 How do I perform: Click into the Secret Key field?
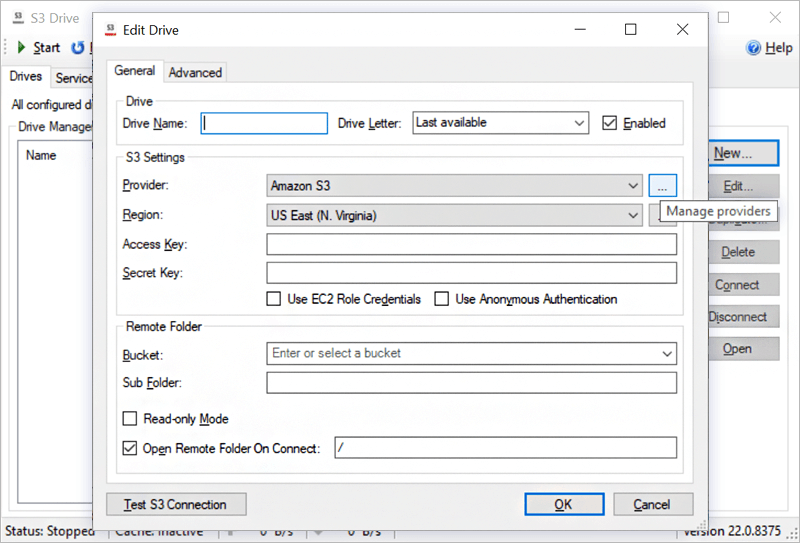471,273
